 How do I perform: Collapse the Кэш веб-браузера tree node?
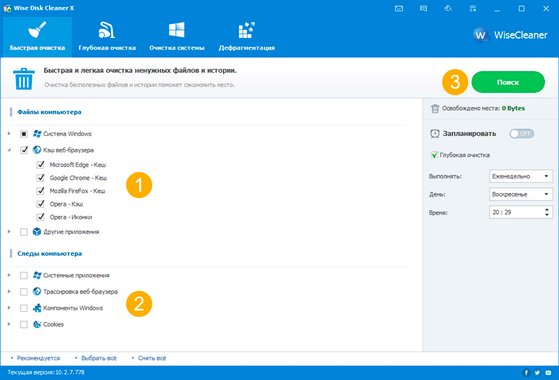click(9, 150)
